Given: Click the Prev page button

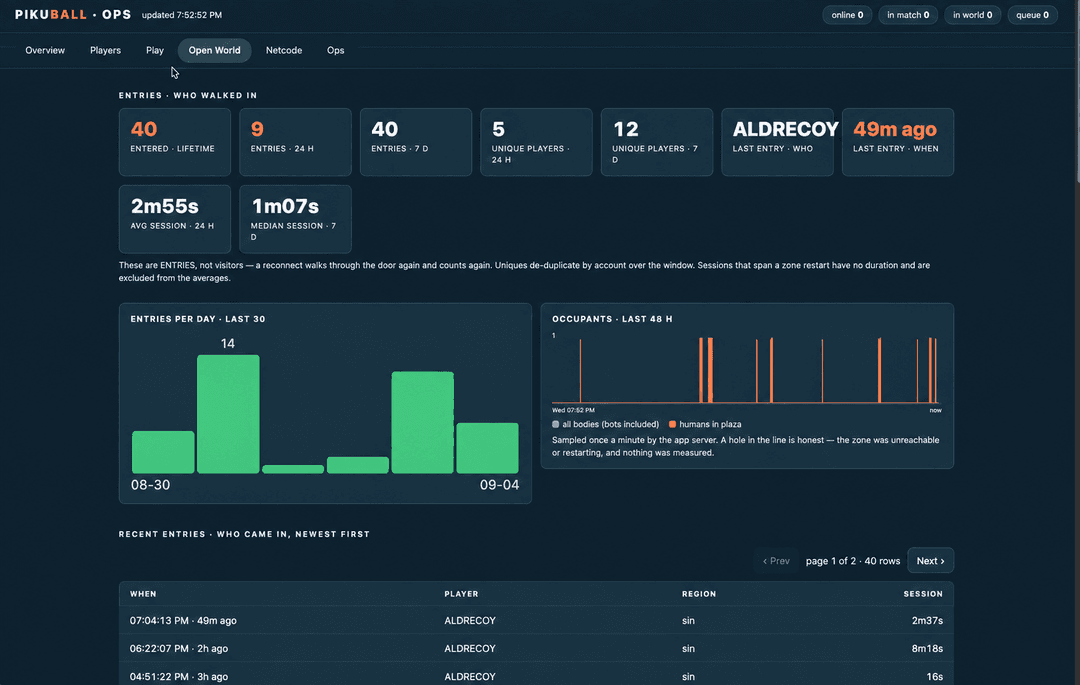Looking at the screenshot, I should pyautogui.click(x=776, y=560).
